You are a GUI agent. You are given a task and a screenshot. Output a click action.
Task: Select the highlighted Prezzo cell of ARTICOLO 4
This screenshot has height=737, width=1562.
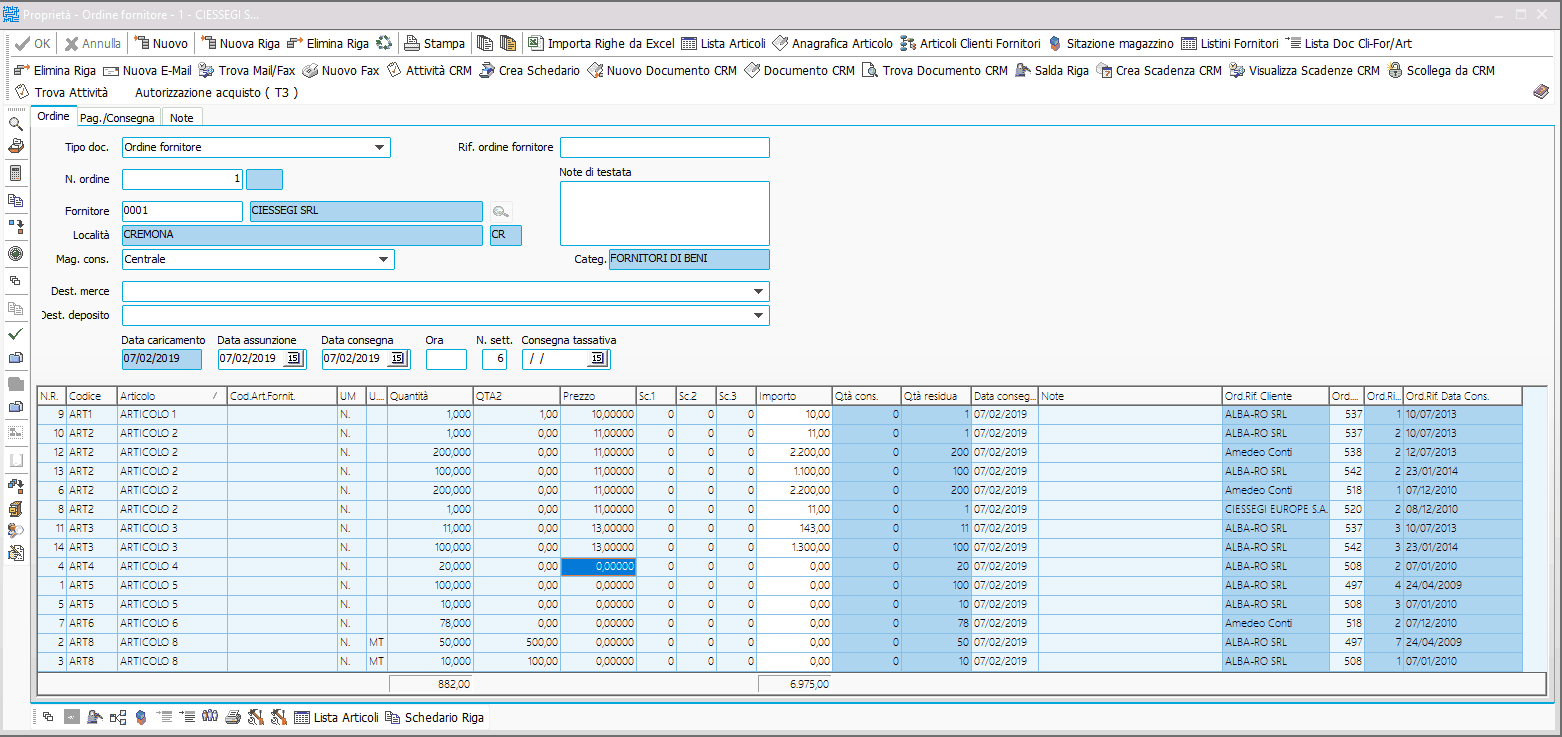[x=598, y=566]
